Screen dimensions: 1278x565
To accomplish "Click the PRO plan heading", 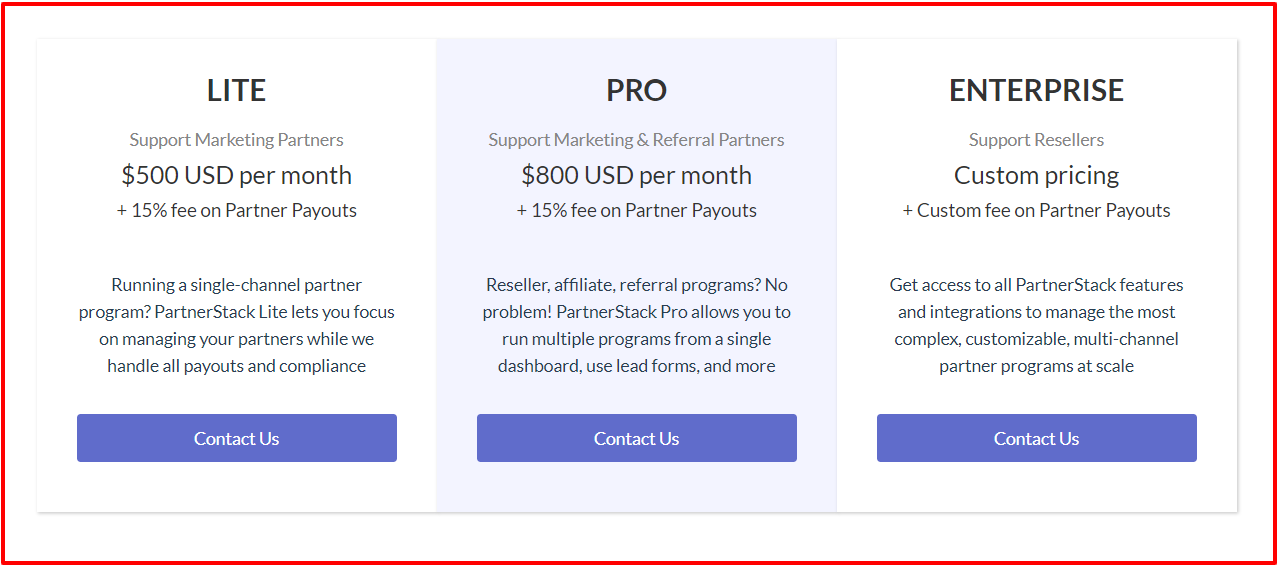I will 637,90.
